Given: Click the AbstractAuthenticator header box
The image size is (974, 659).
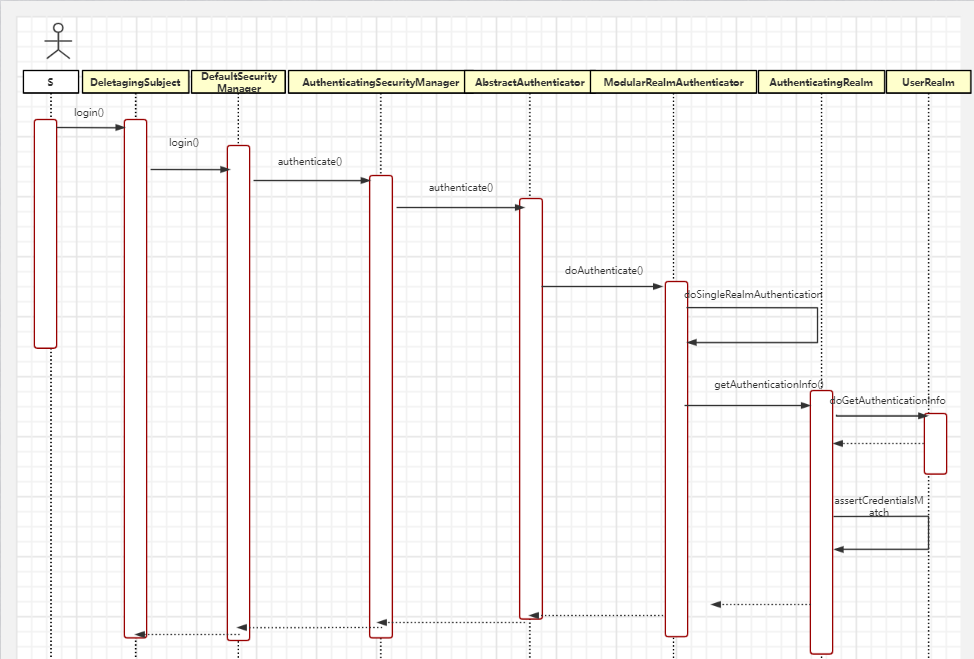Looking at the screenshot, I should tap(529, 82).
